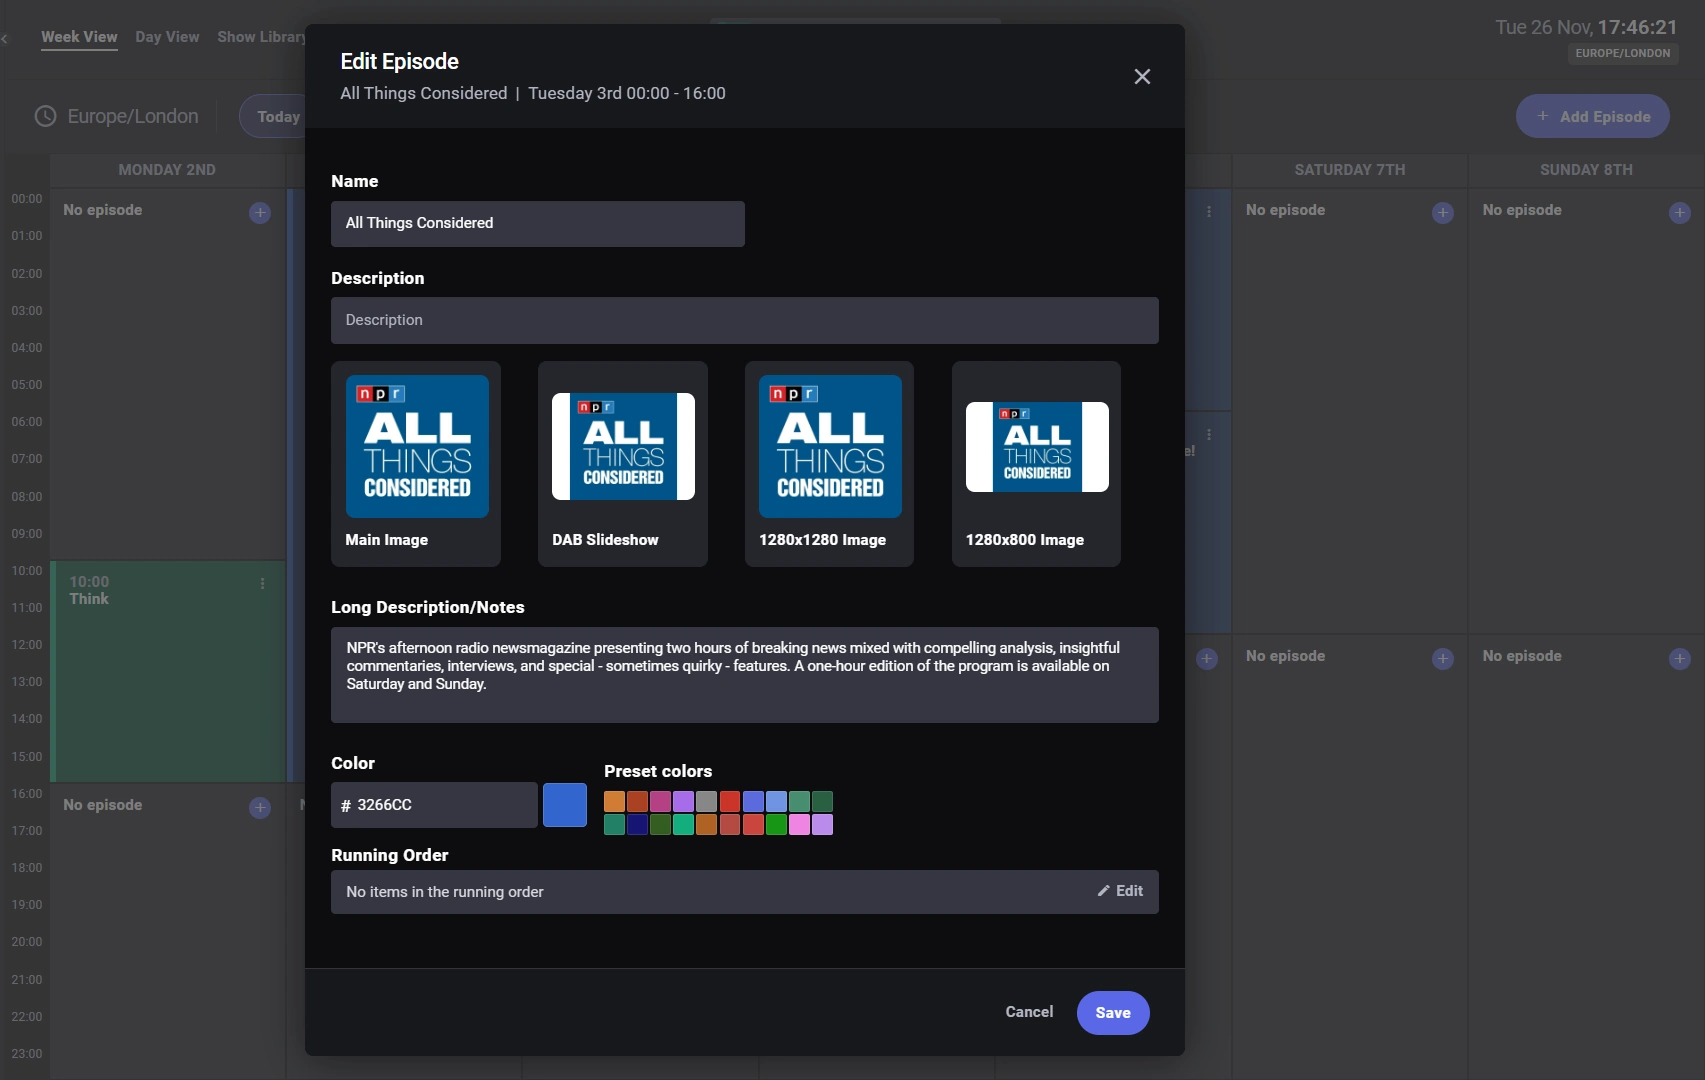Click the Europe/London timezone label
1705x1080 pixels.
point(133,116)
